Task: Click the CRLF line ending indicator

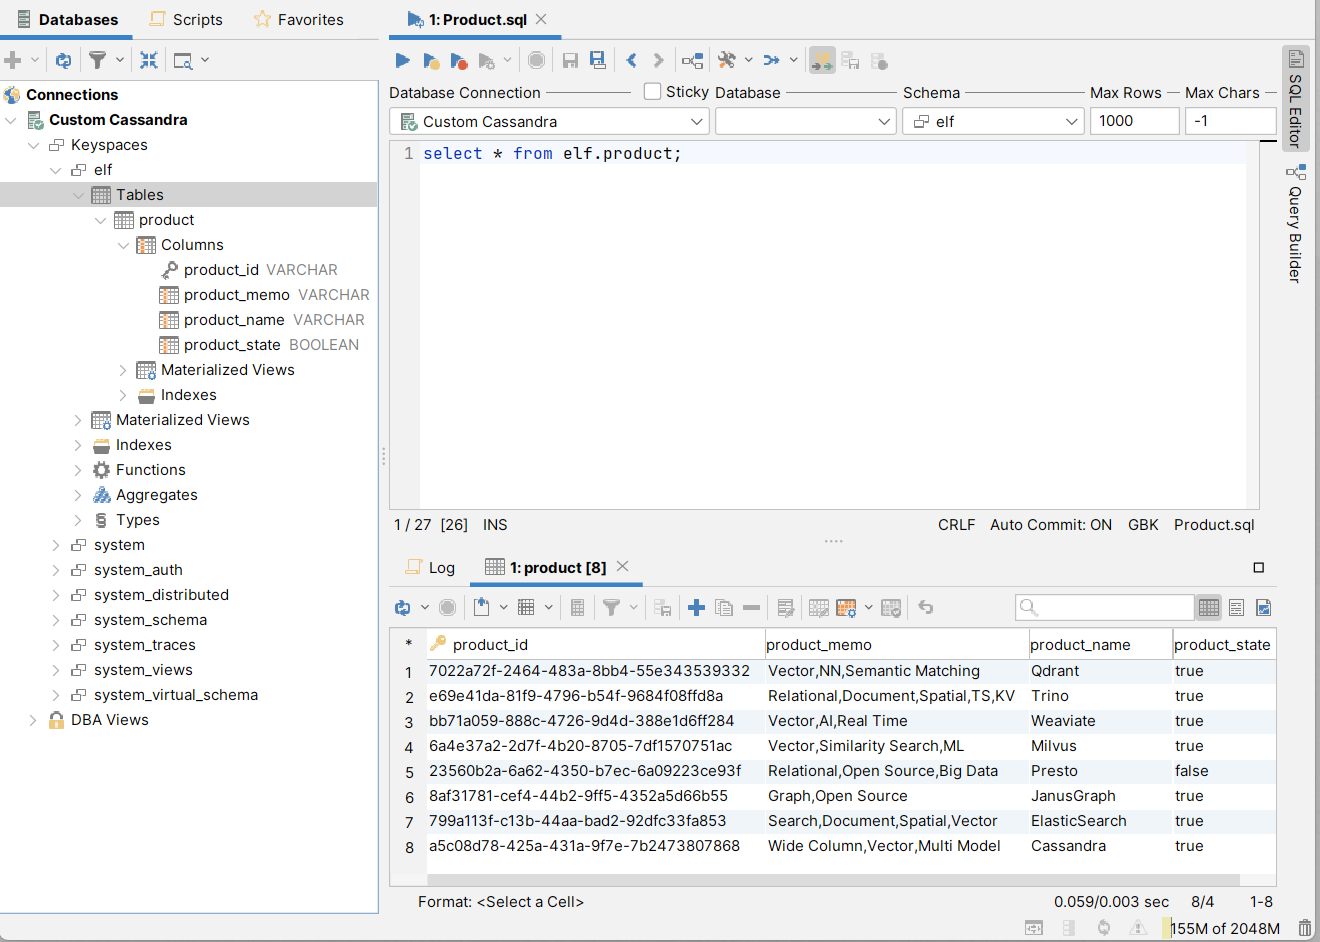Action: click(956, 525)
